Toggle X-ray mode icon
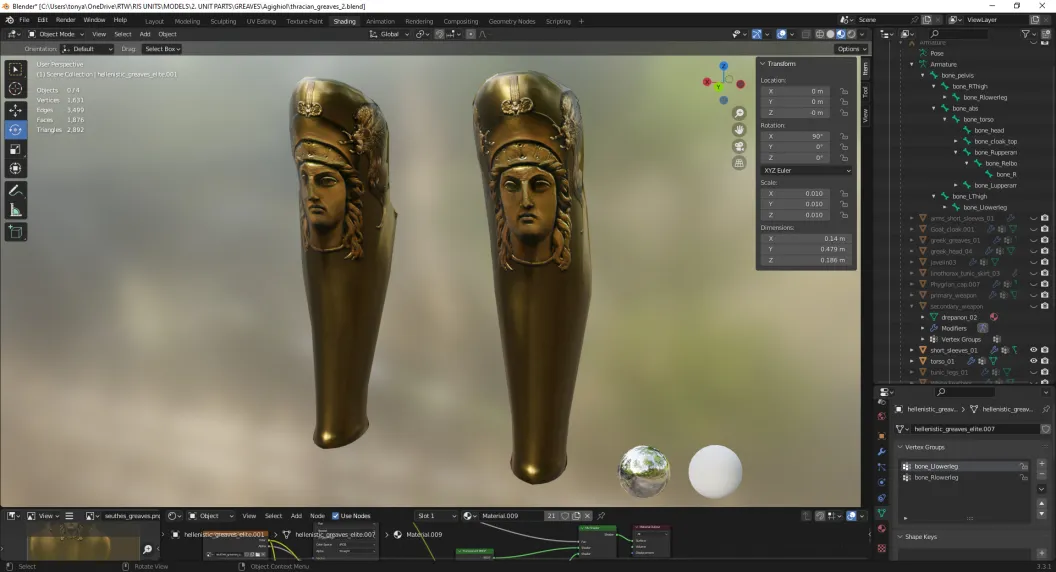The width and height of the screenshot is (1056, 572). 805,34
